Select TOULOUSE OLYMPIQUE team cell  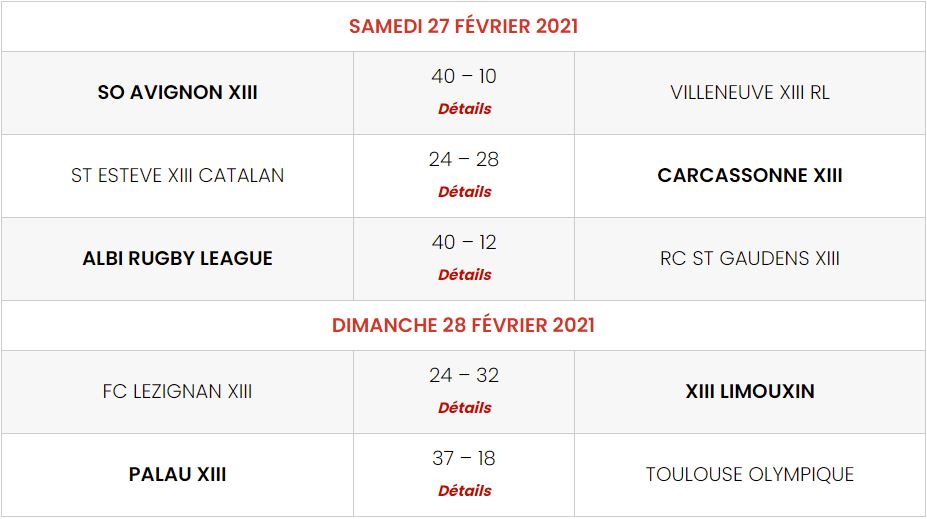[x=750, y=475]
